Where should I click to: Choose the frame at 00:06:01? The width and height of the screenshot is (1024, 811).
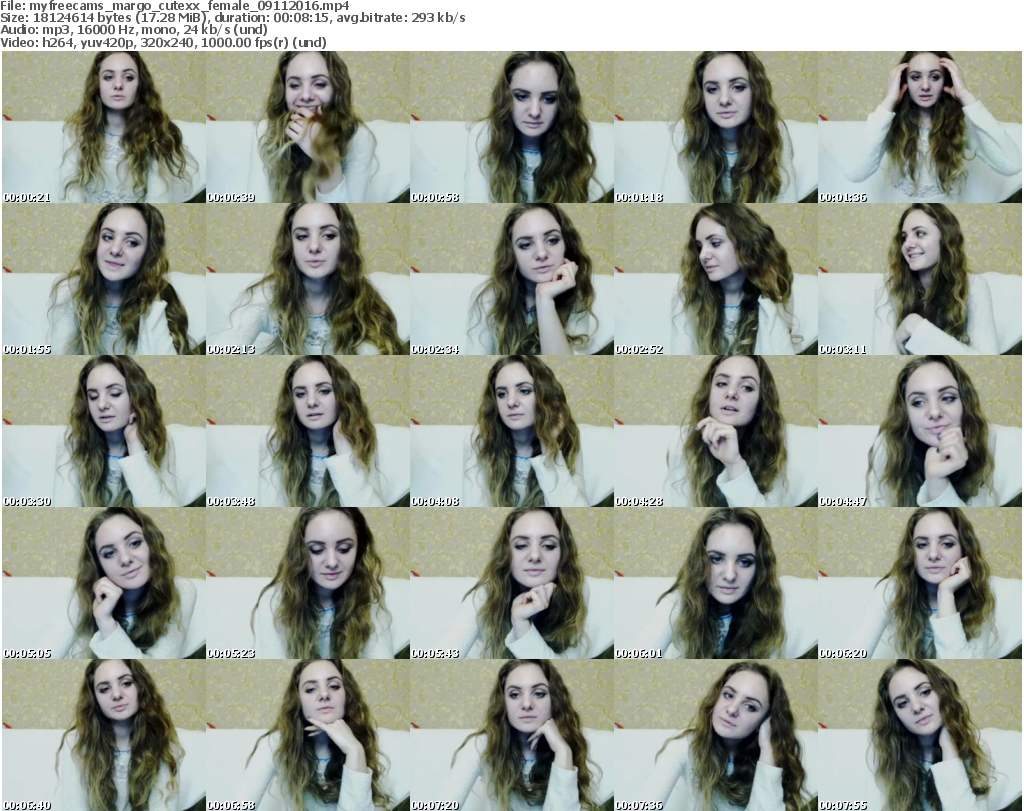click(716, 583)
